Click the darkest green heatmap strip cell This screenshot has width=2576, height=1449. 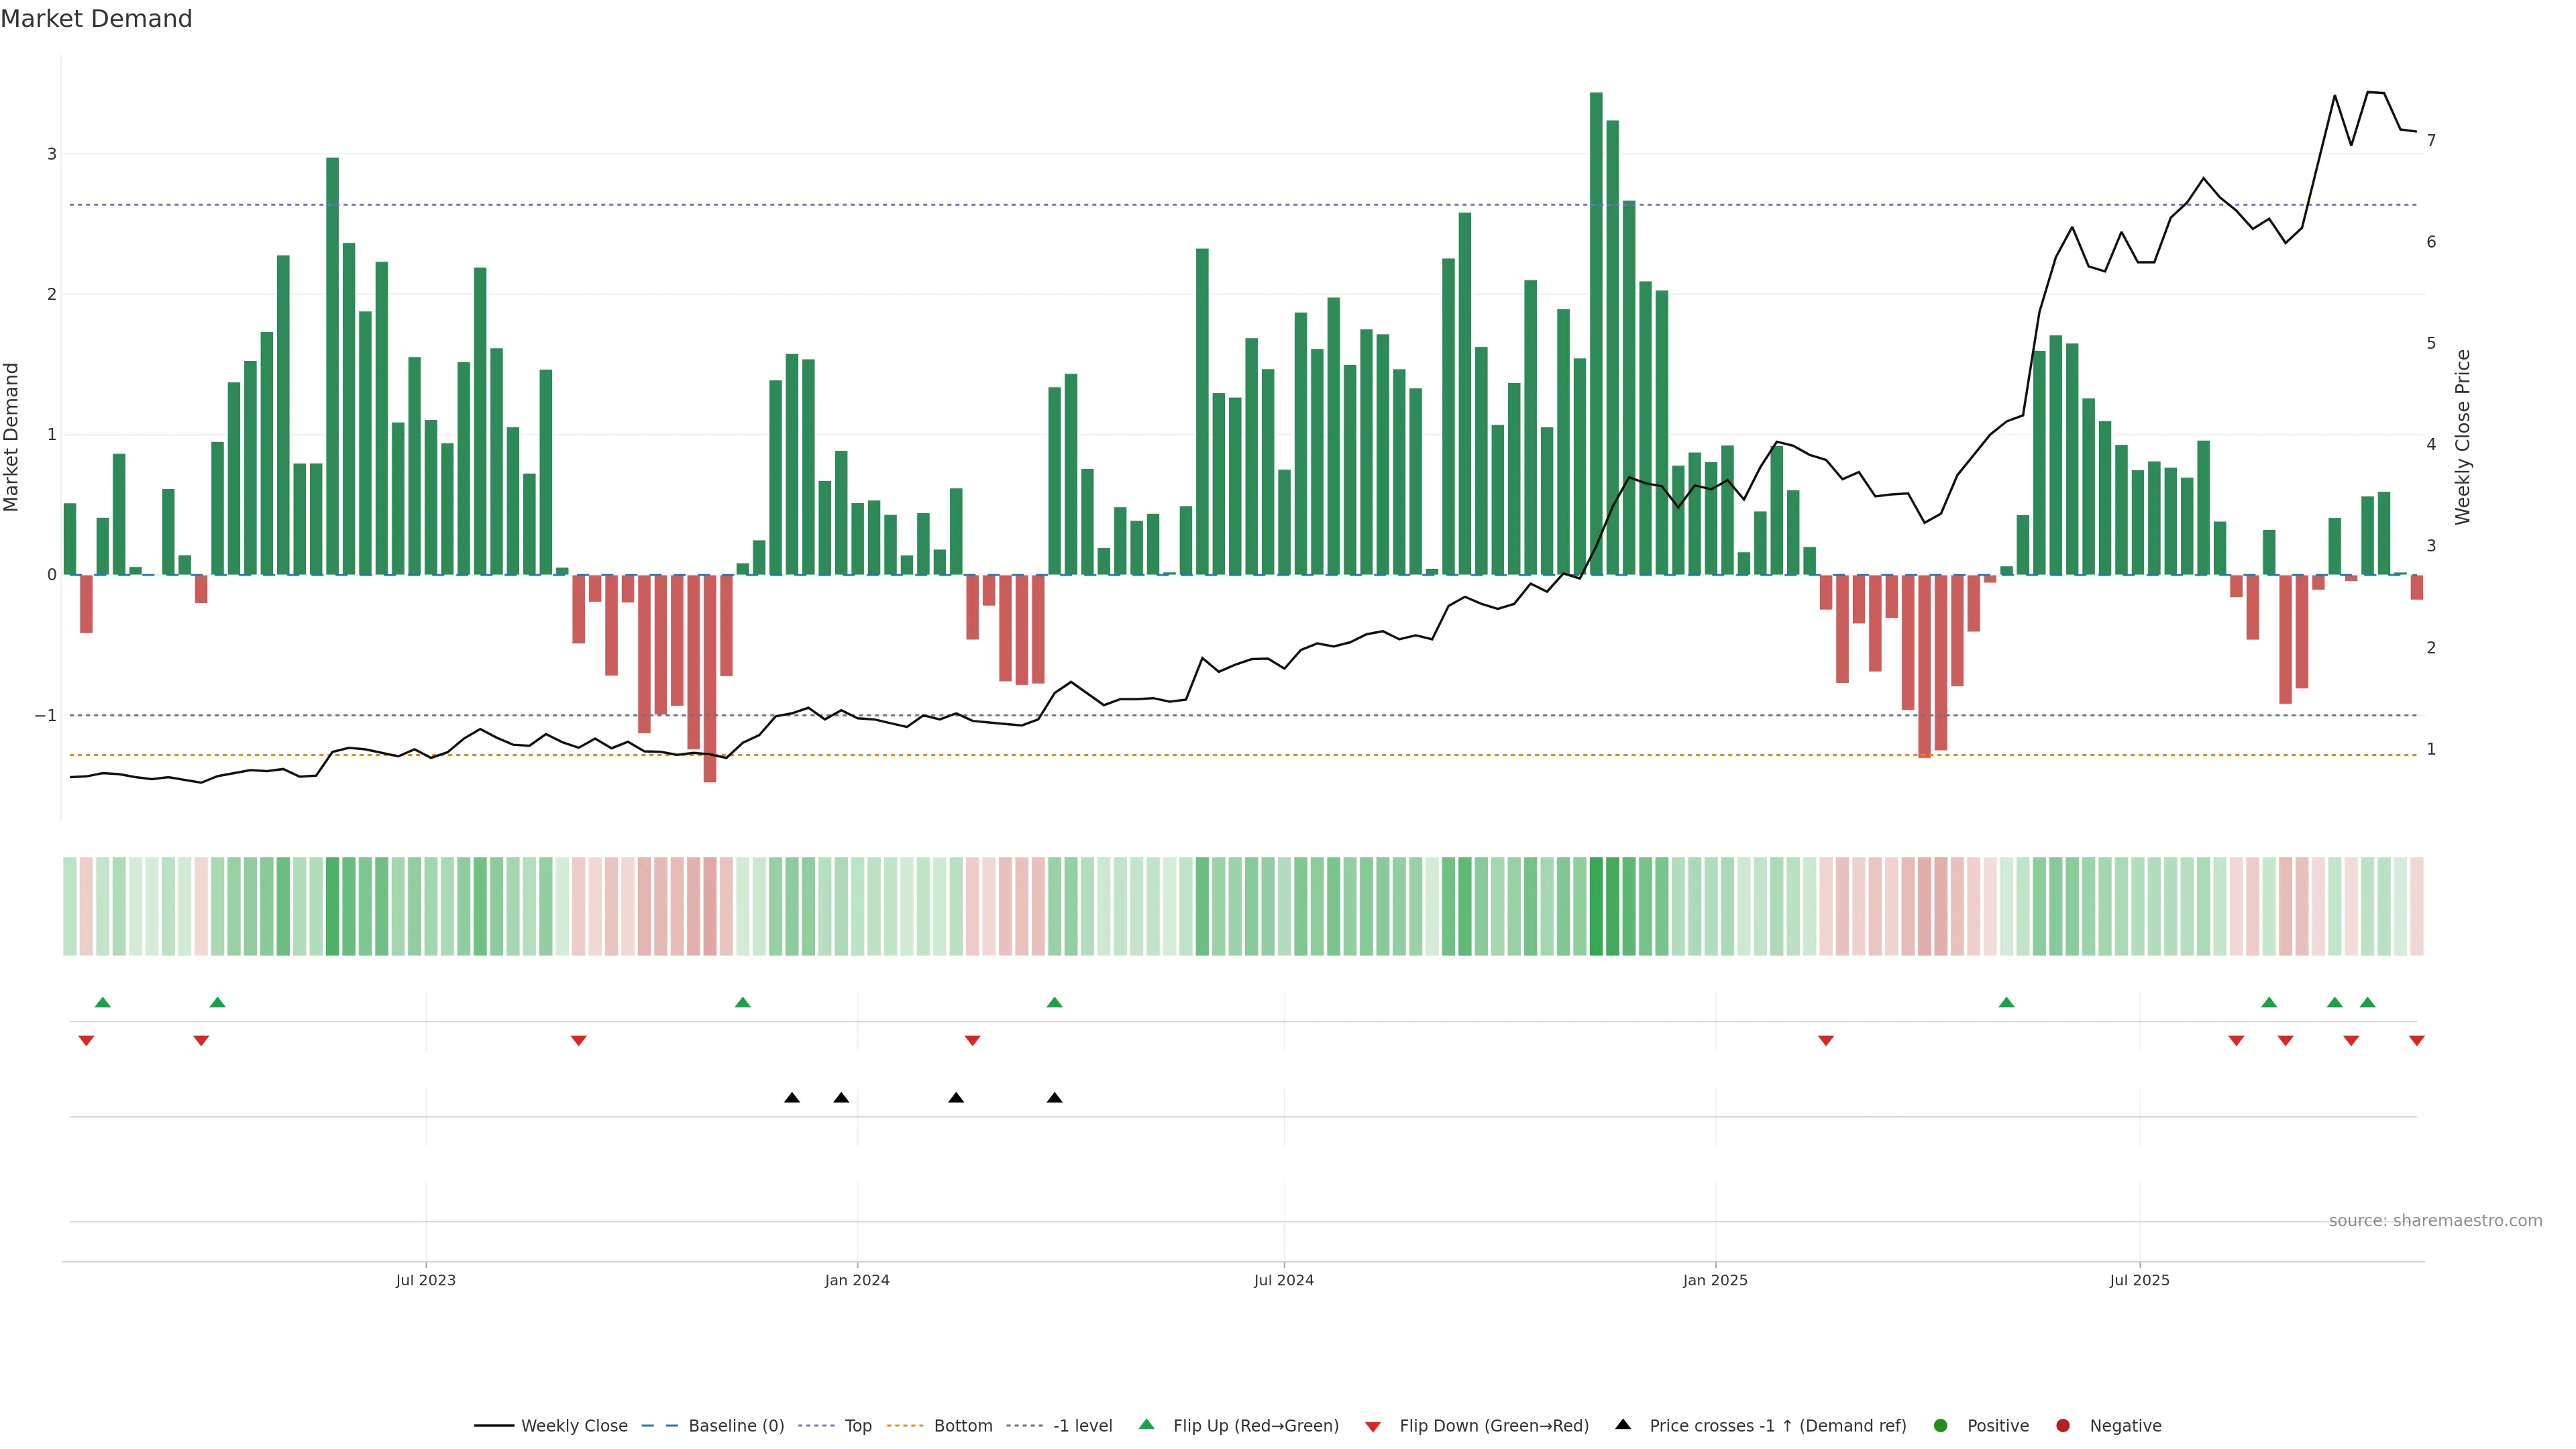[x=1596, y=906]
